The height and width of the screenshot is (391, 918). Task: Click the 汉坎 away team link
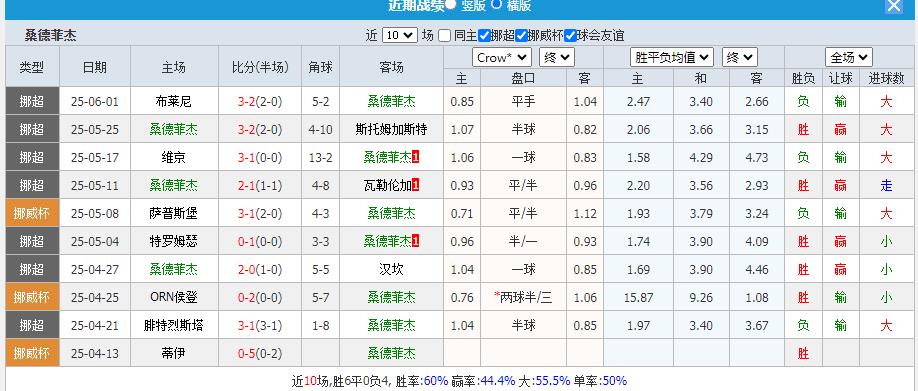(x=391, y=269)
